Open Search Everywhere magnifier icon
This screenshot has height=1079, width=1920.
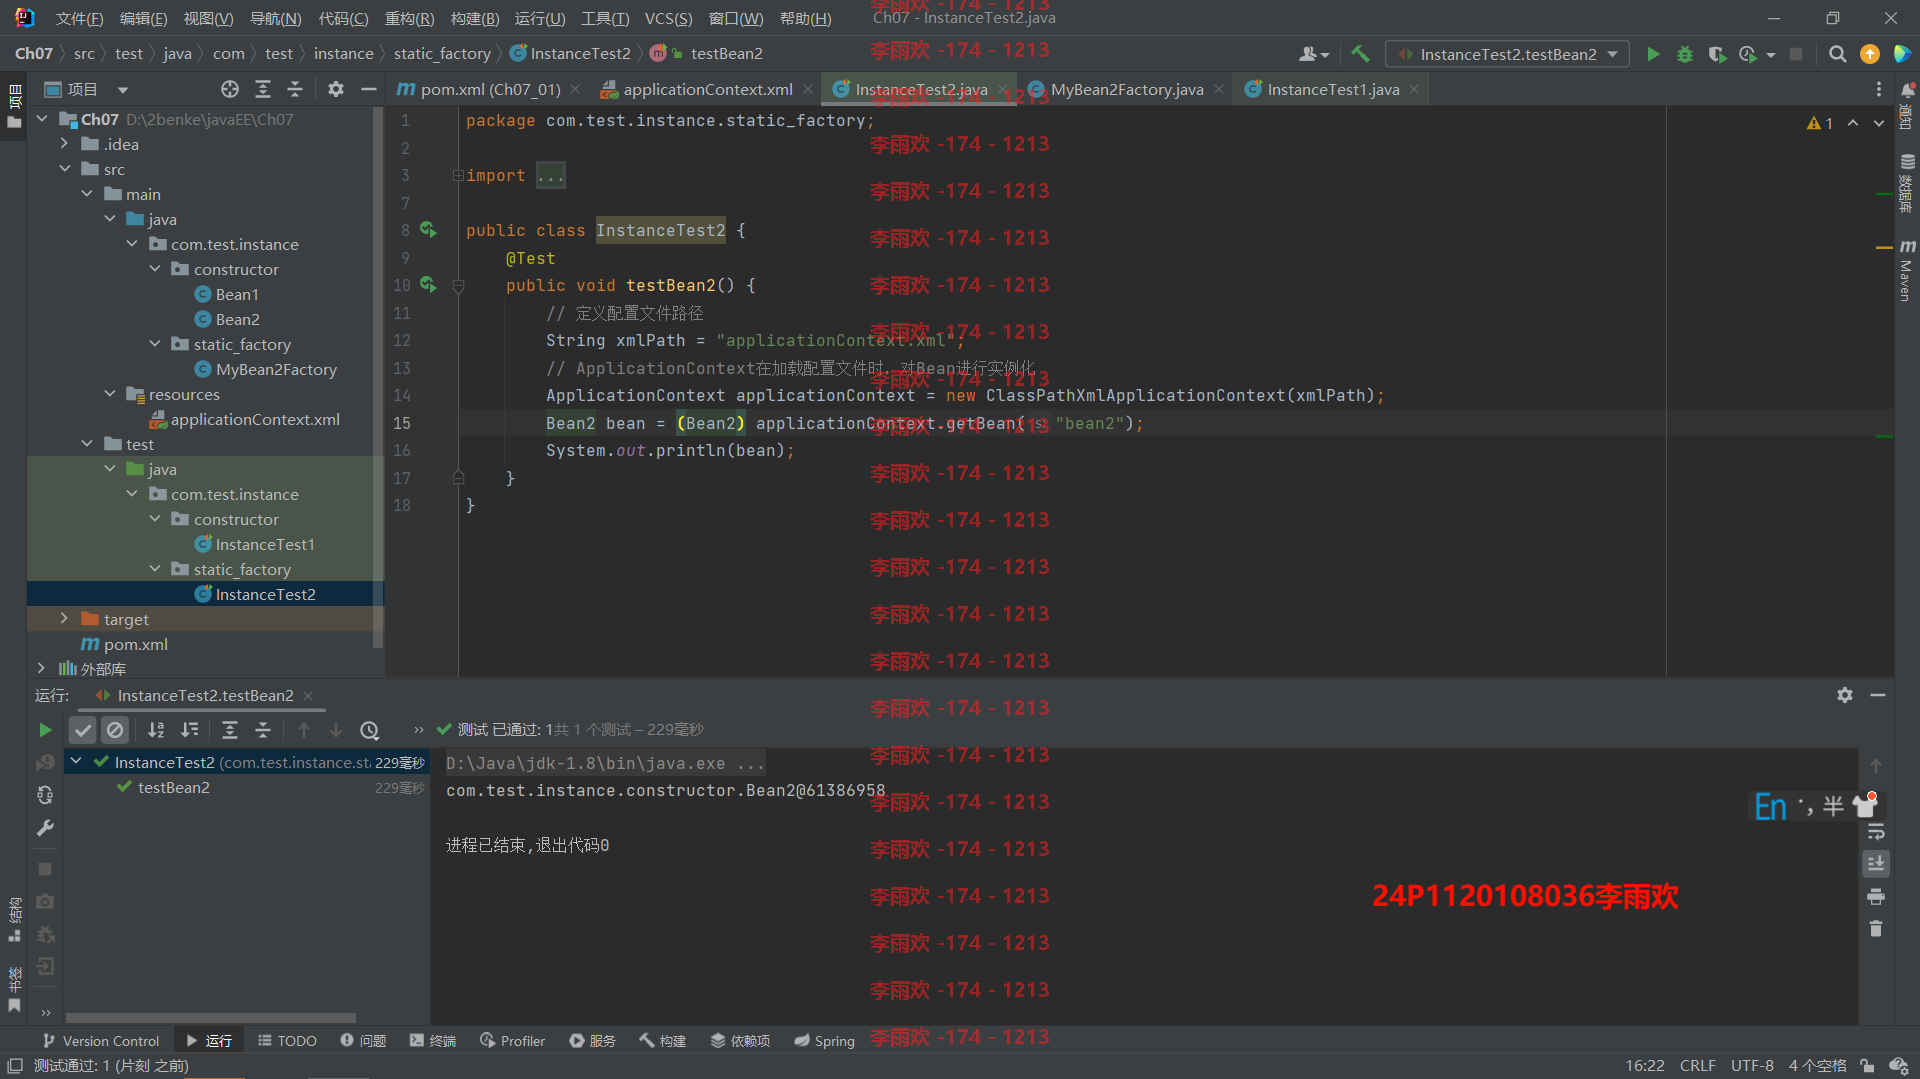(1837, 54)
